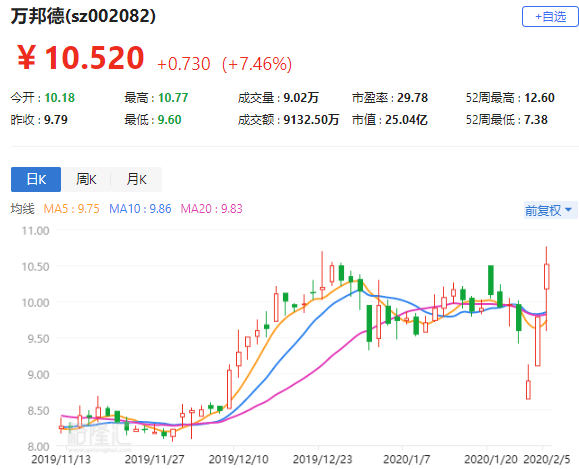
Task: Click the current price ¥10.520
Action: (80, 58)
